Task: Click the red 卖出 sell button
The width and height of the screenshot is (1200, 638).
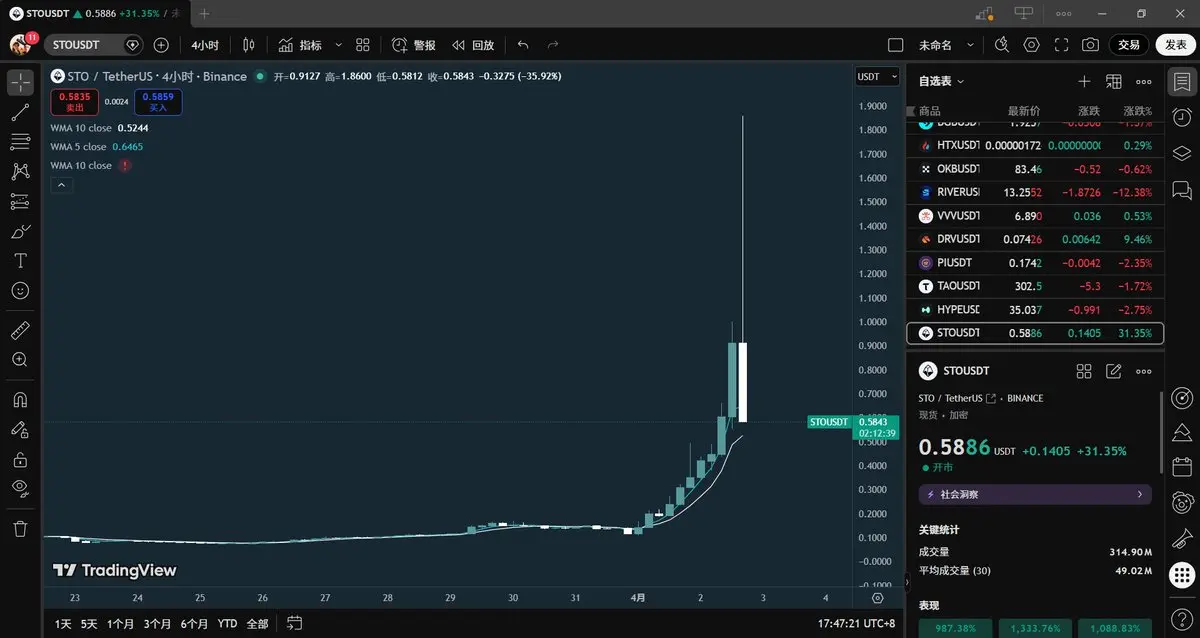Action: coord(77,101)
